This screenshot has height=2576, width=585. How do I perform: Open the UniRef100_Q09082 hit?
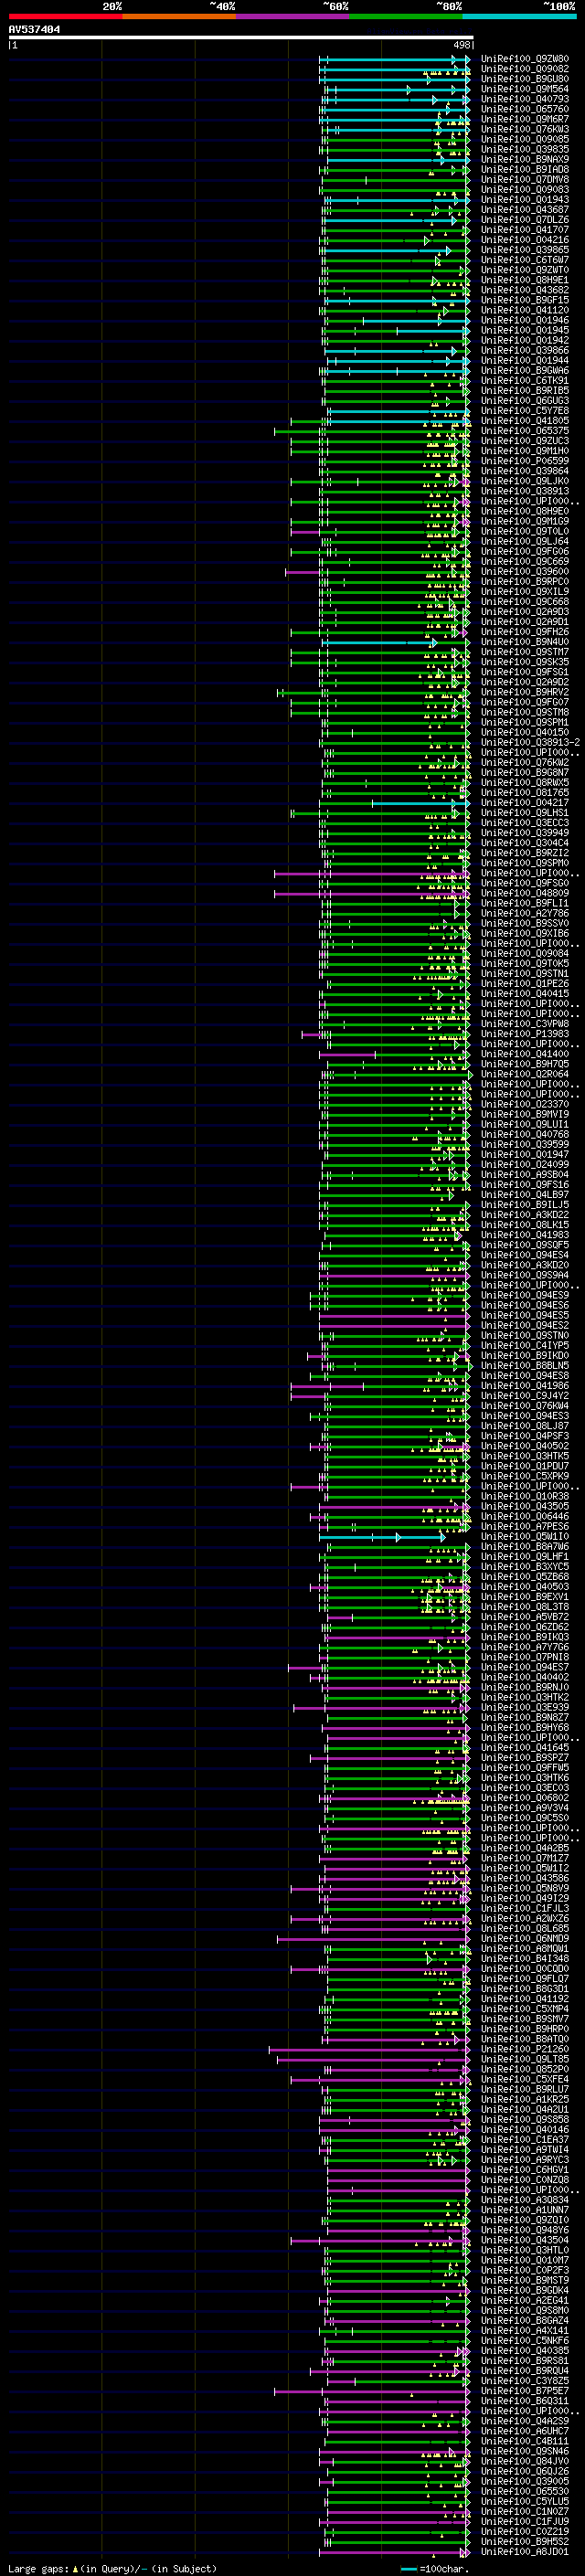click(x=524, y=69)
